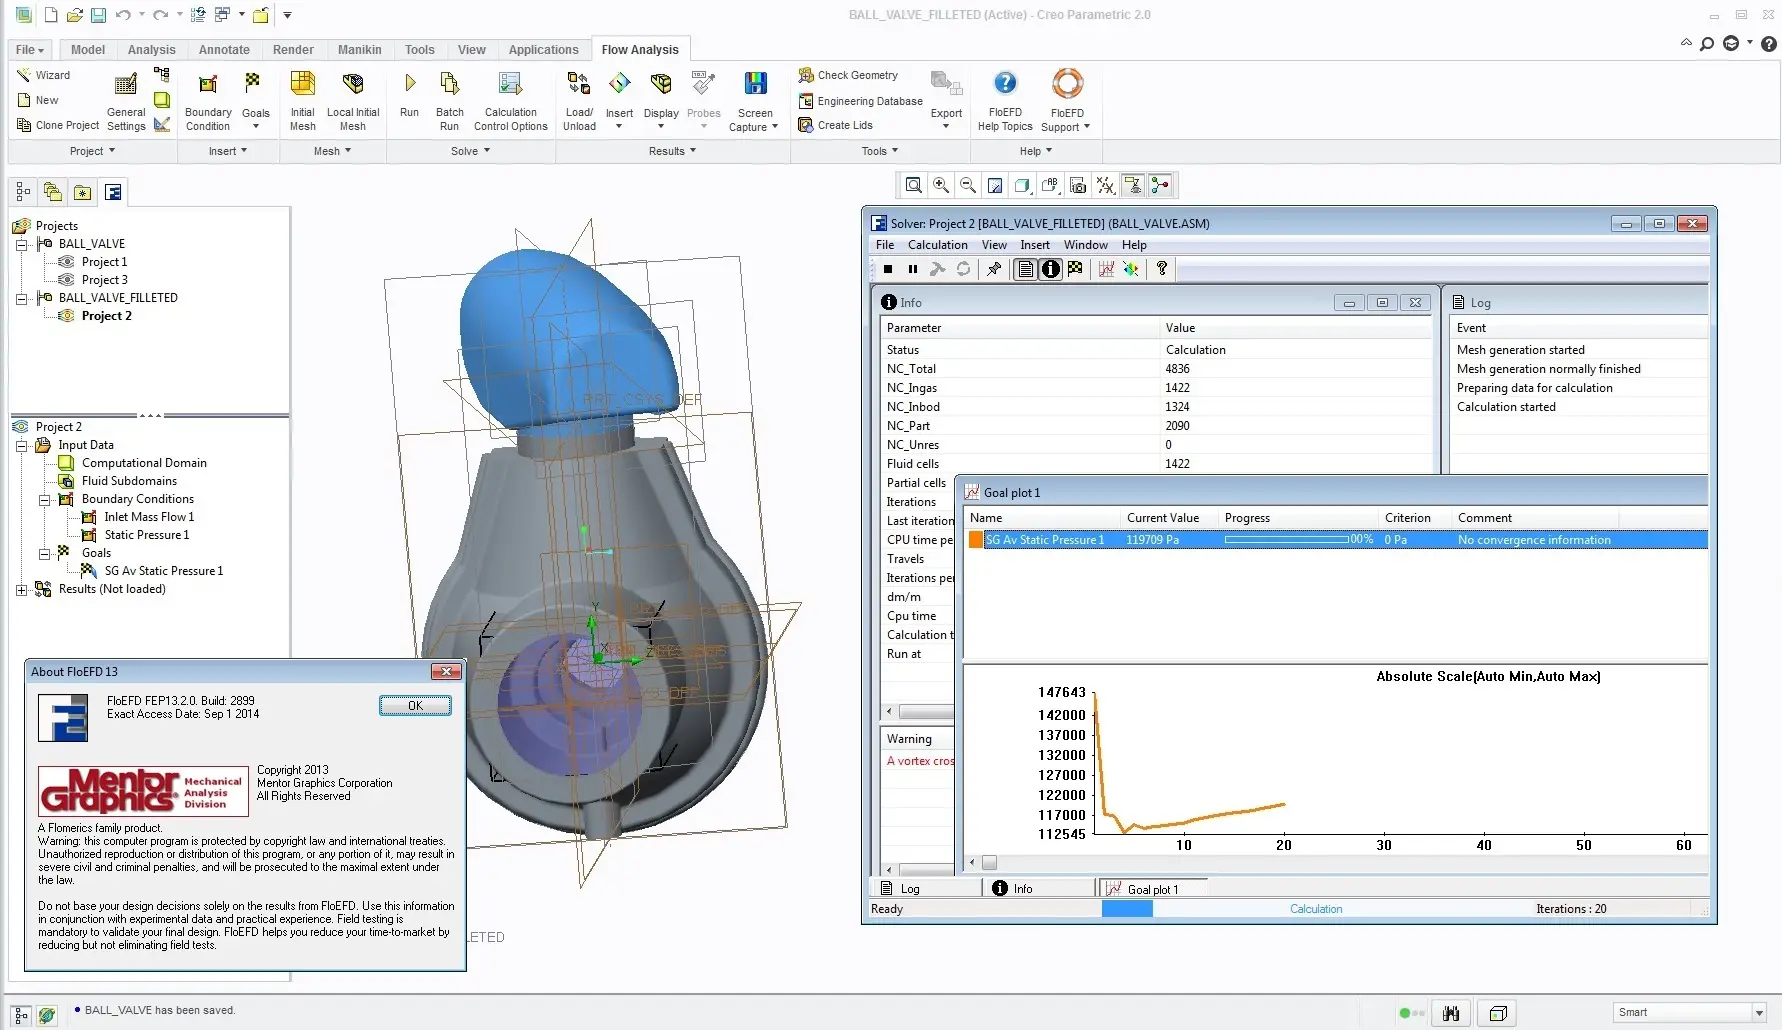Open the Batch Run tool
1782x1030 pixels.
449,100
